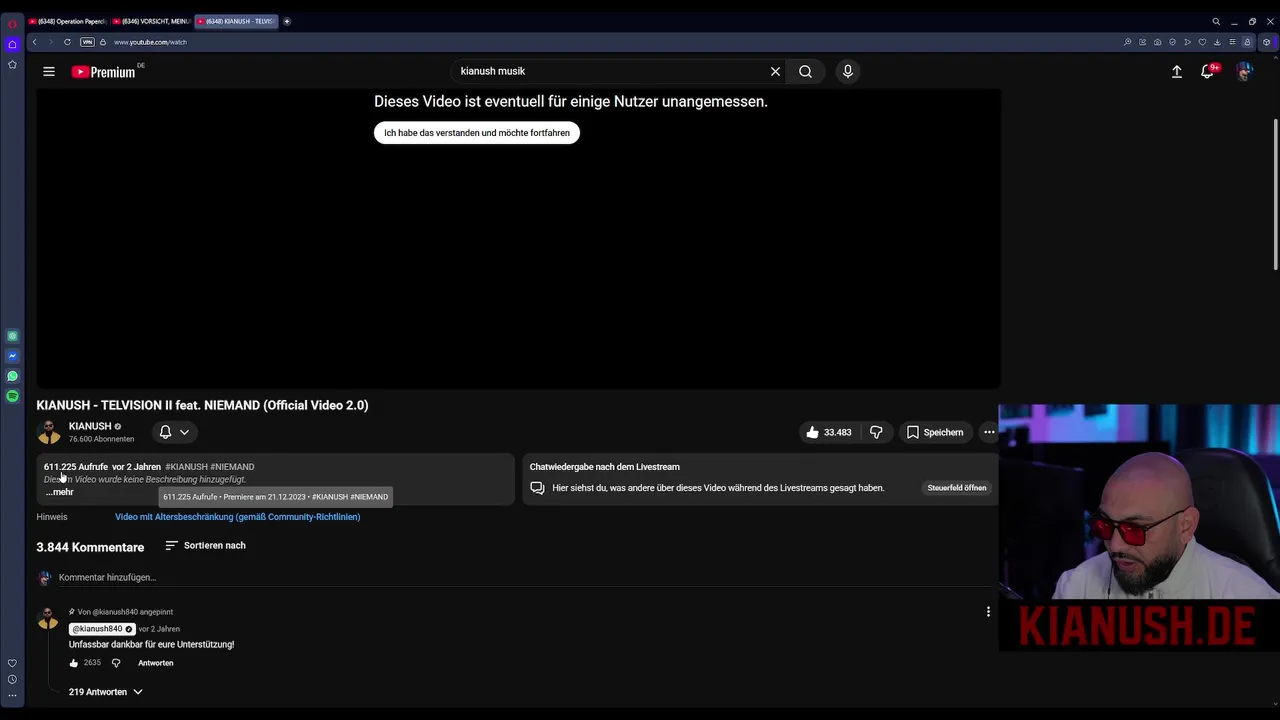This screenshot has width=1280, height=720.
Task: Switch to the 'VORSICHT, MEINUNG' browser tab
Action: (x=151, y=21)
